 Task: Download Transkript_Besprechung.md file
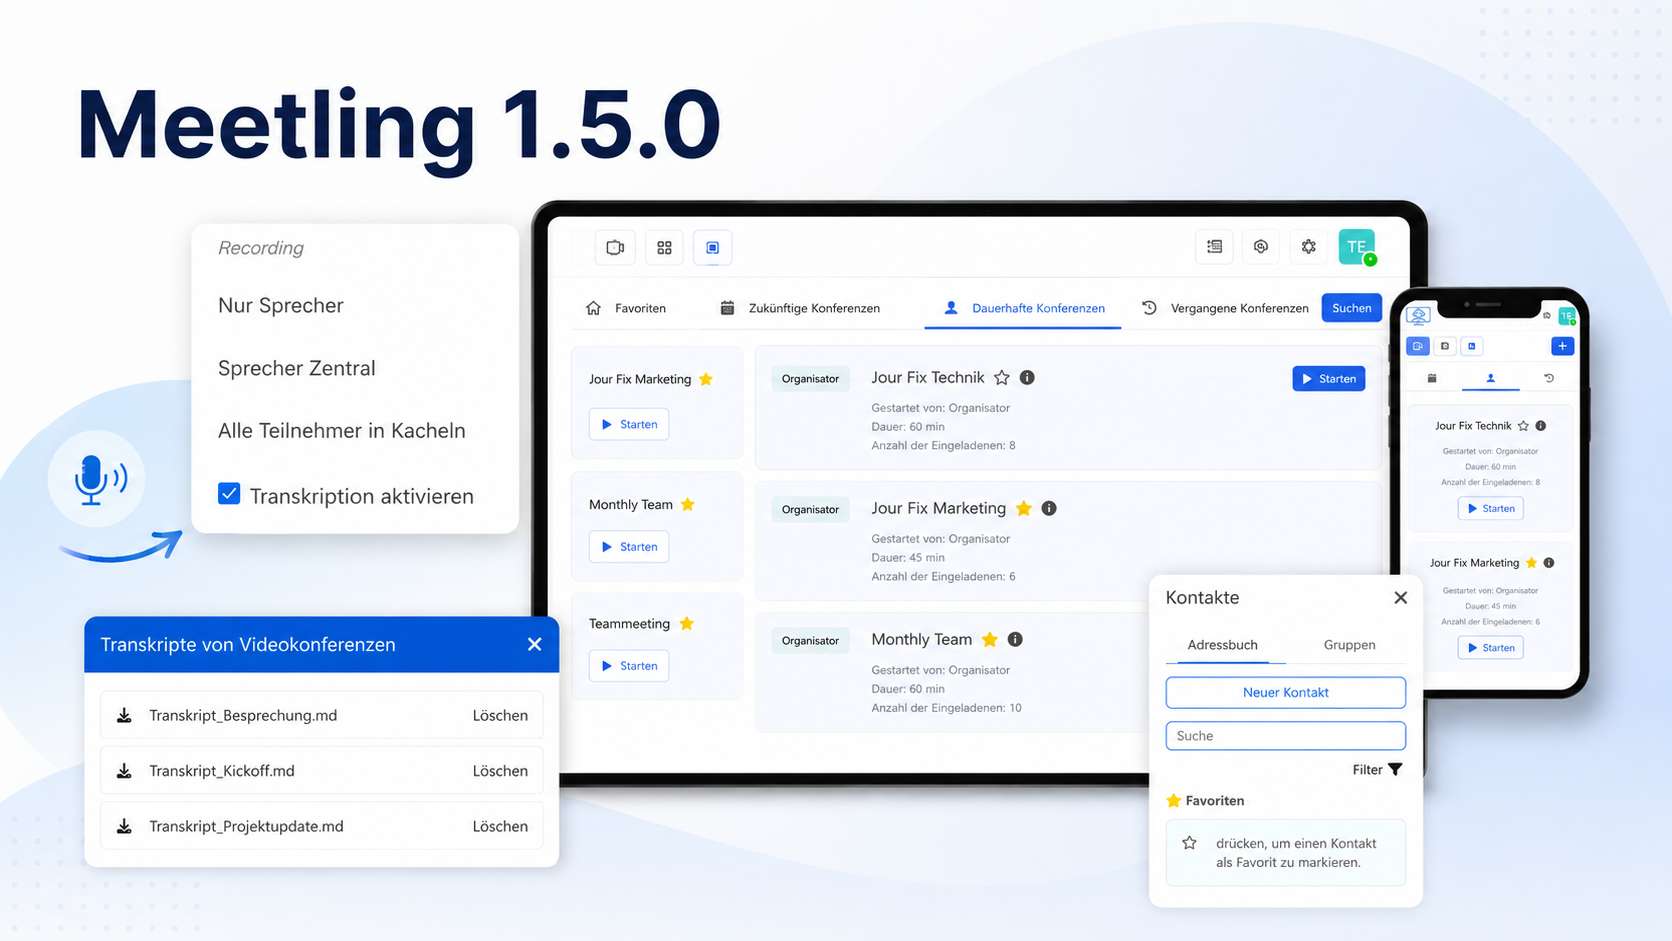(124, 715)
